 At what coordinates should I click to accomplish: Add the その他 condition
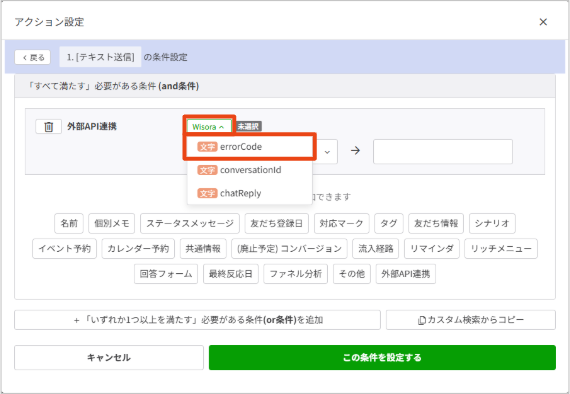352,274
